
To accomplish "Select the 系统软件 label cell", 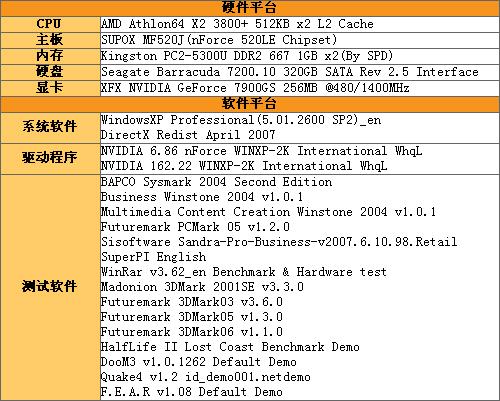I will click(x=50, y=127).
